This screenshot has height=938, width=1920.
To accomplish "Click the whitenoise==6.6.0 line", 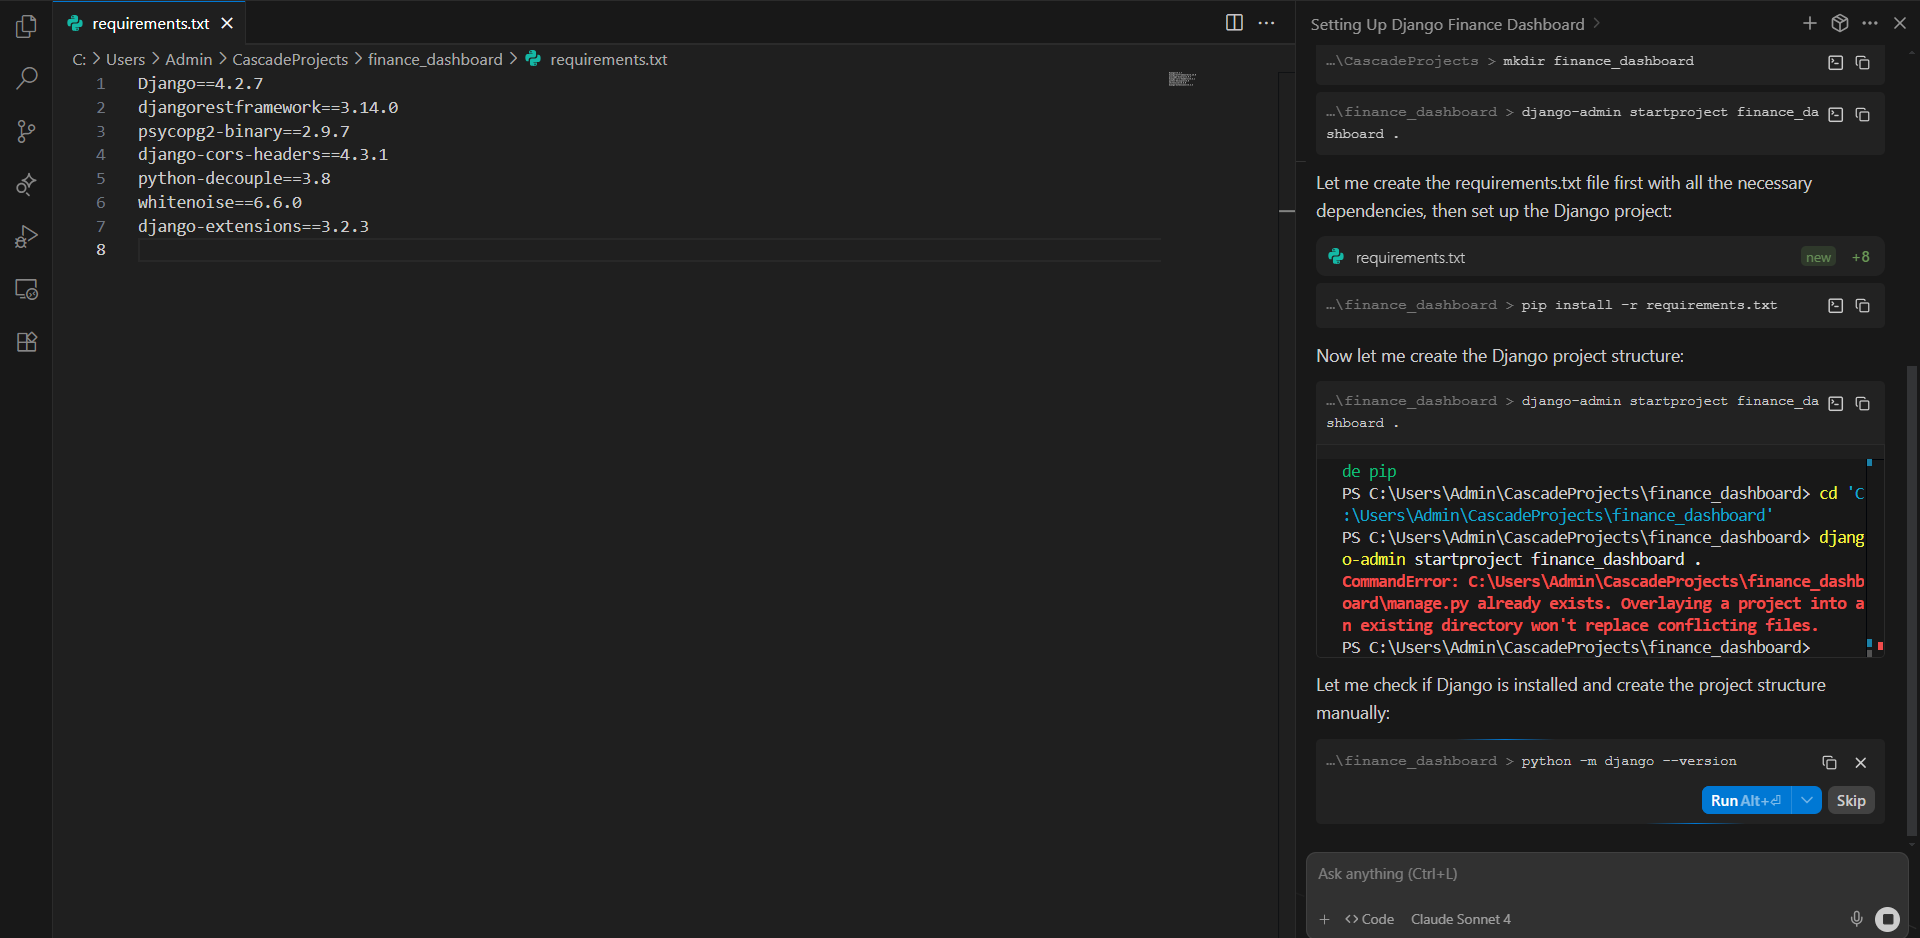I will point(219,202).
